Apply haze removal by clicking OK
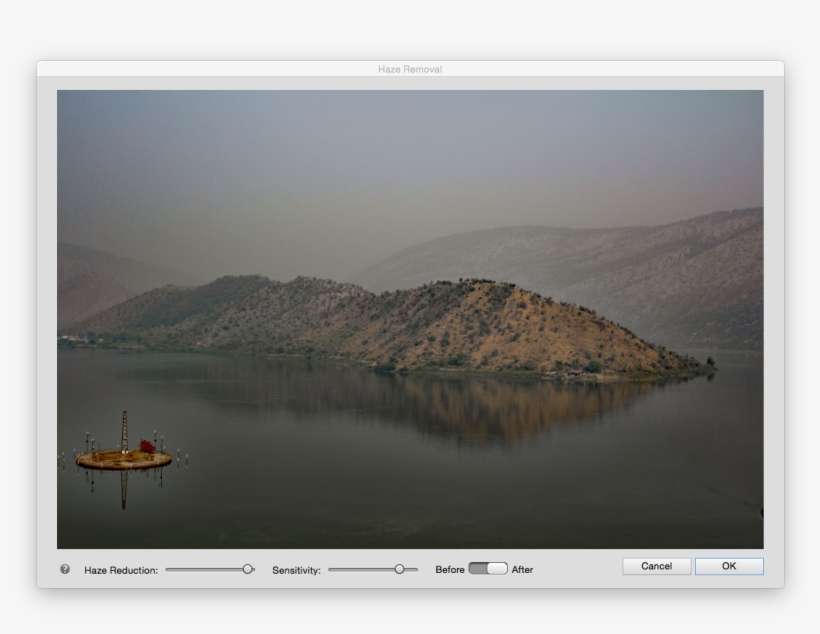This screenshot has width=820, height=634. 729,566
